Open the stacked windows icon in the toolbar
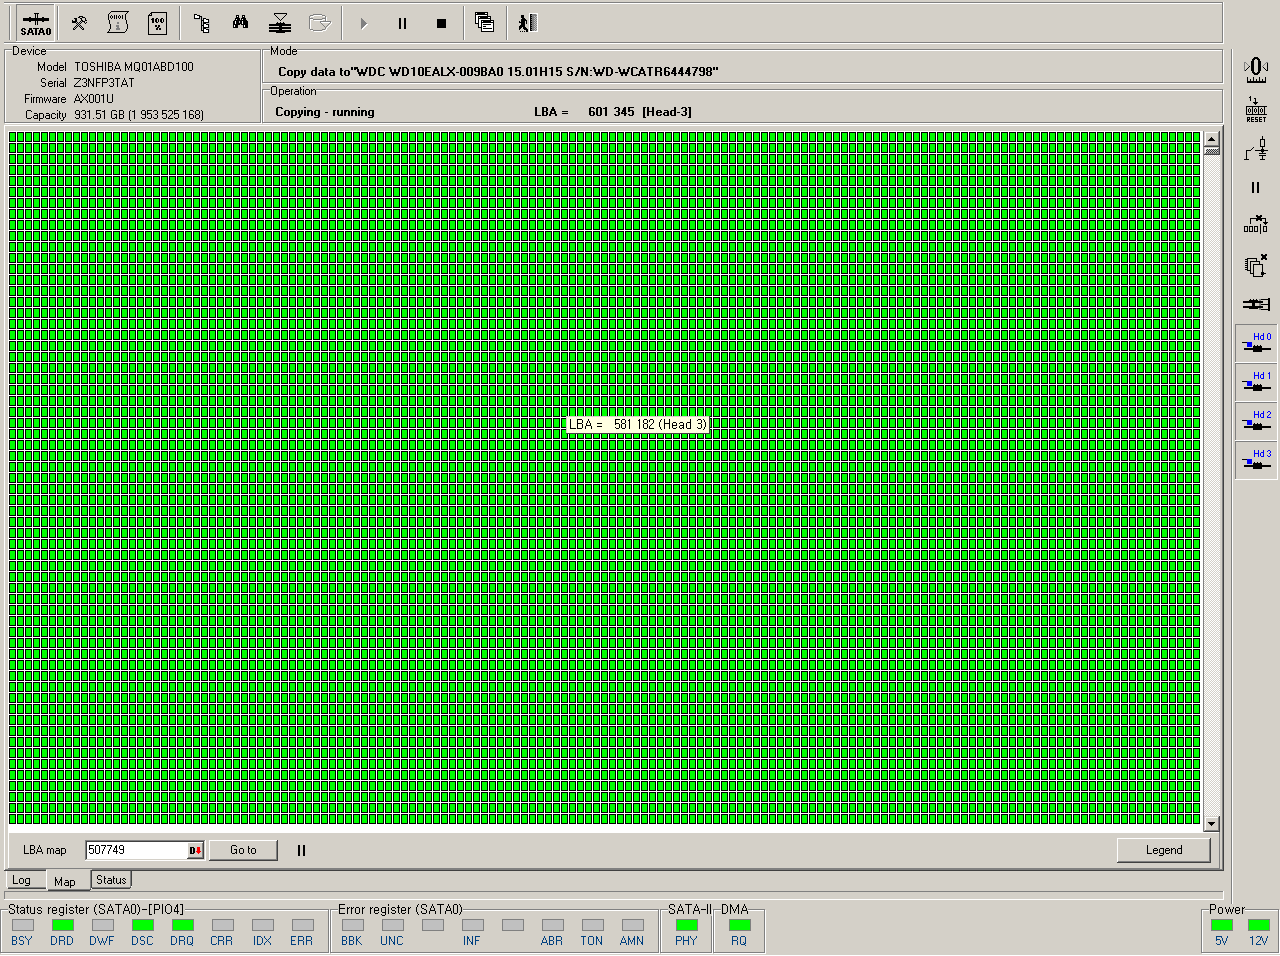 pos(484,23)
